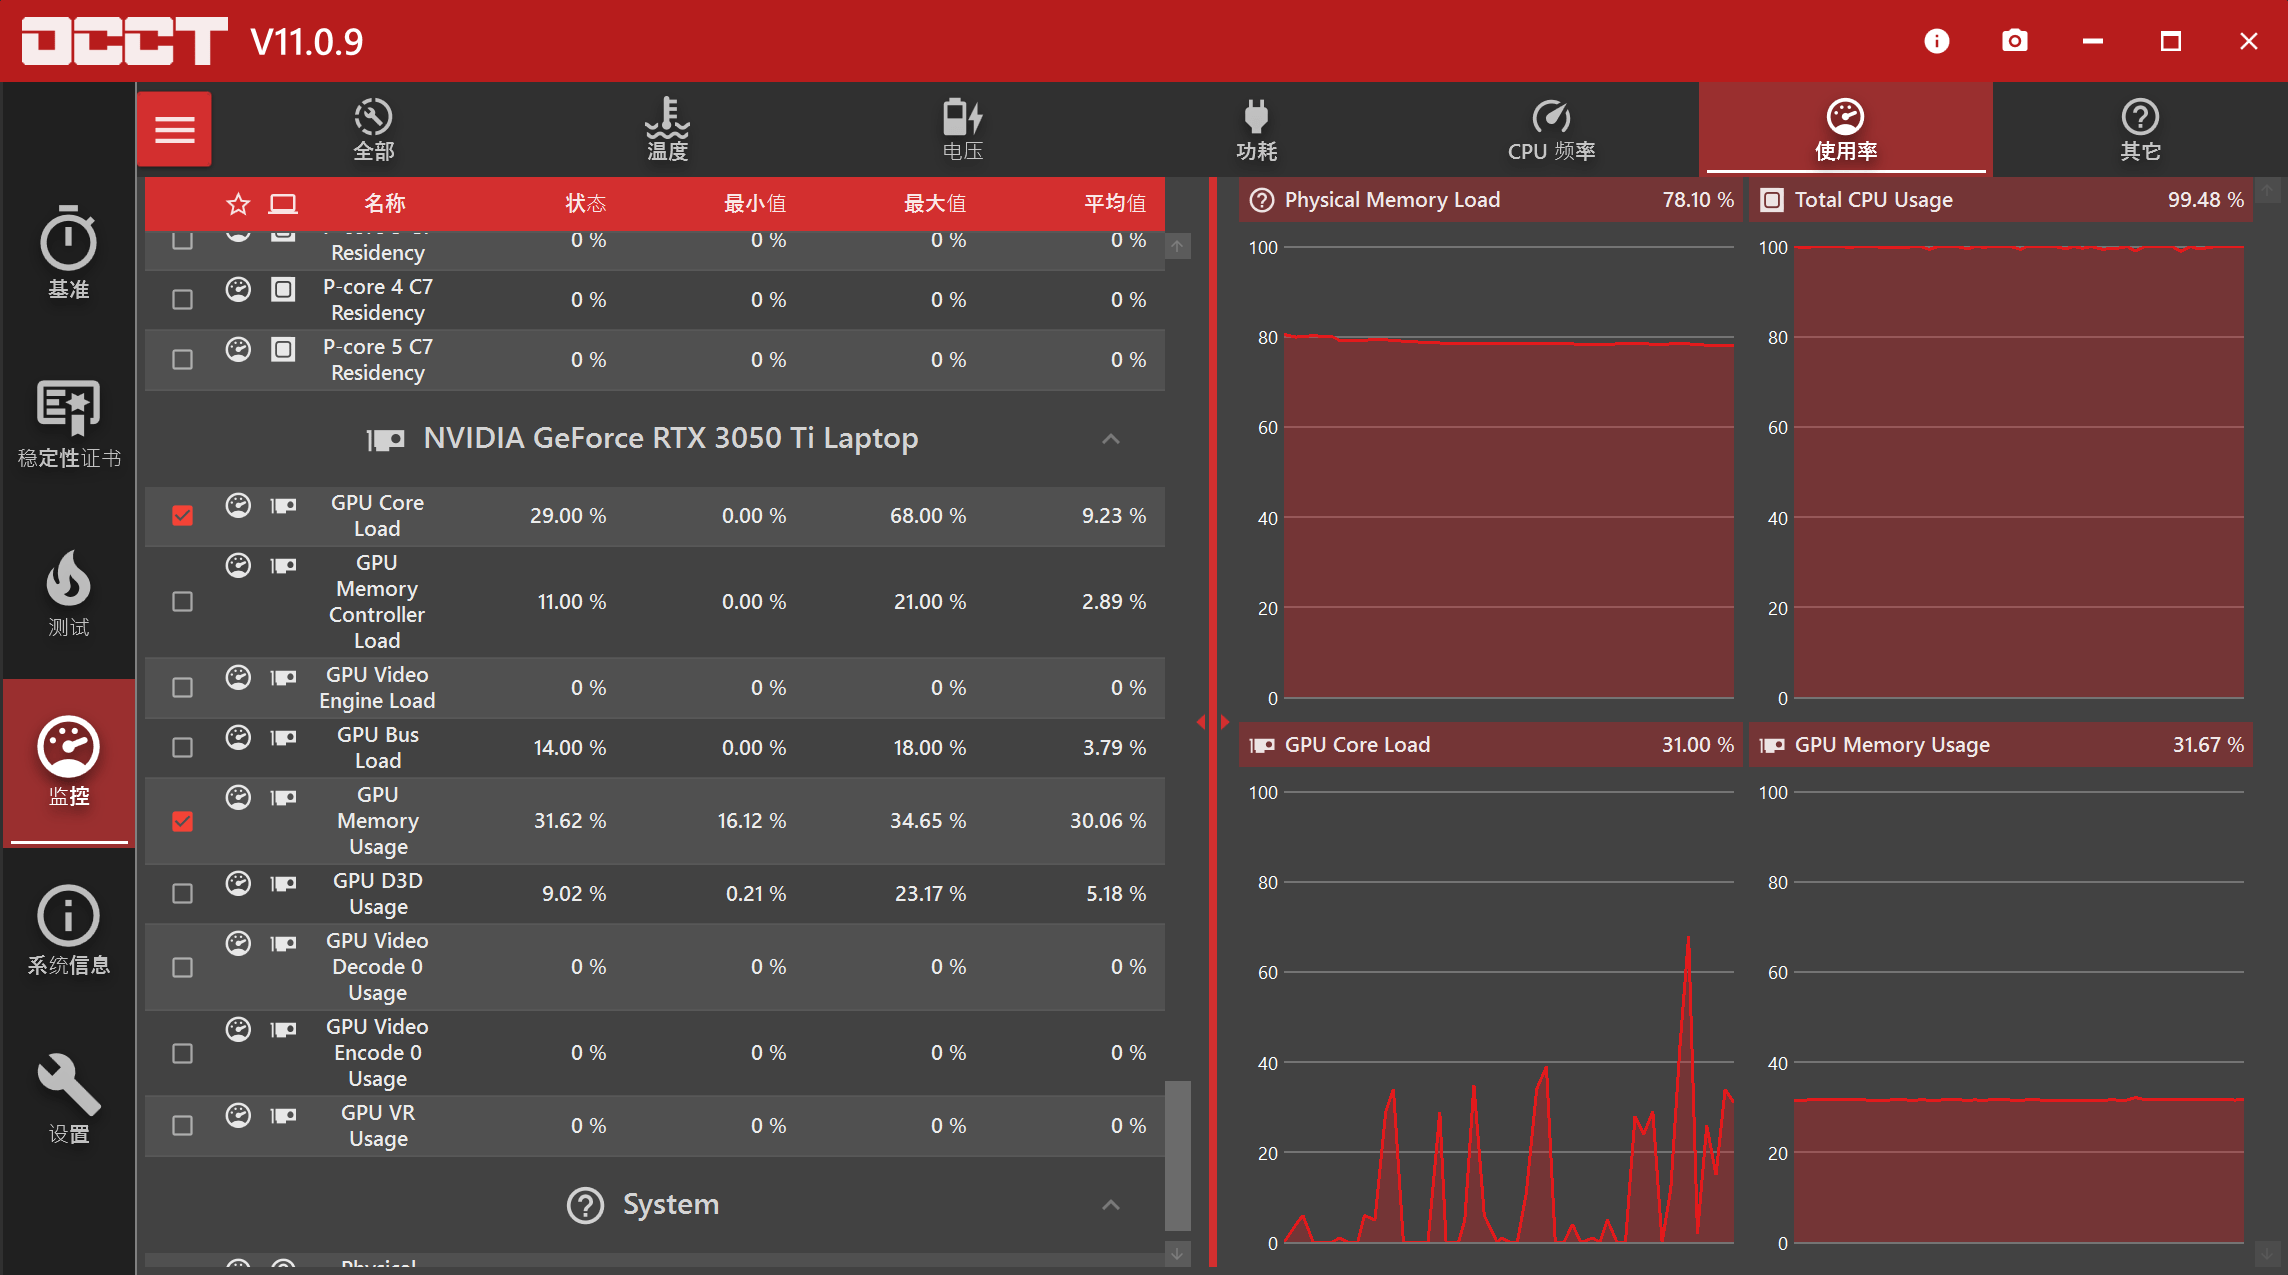Viewport: 2288px width, 1275px height.
Task: Click gauge icon in GPU Video Engine Load row
Action: [x=238, y=677]
